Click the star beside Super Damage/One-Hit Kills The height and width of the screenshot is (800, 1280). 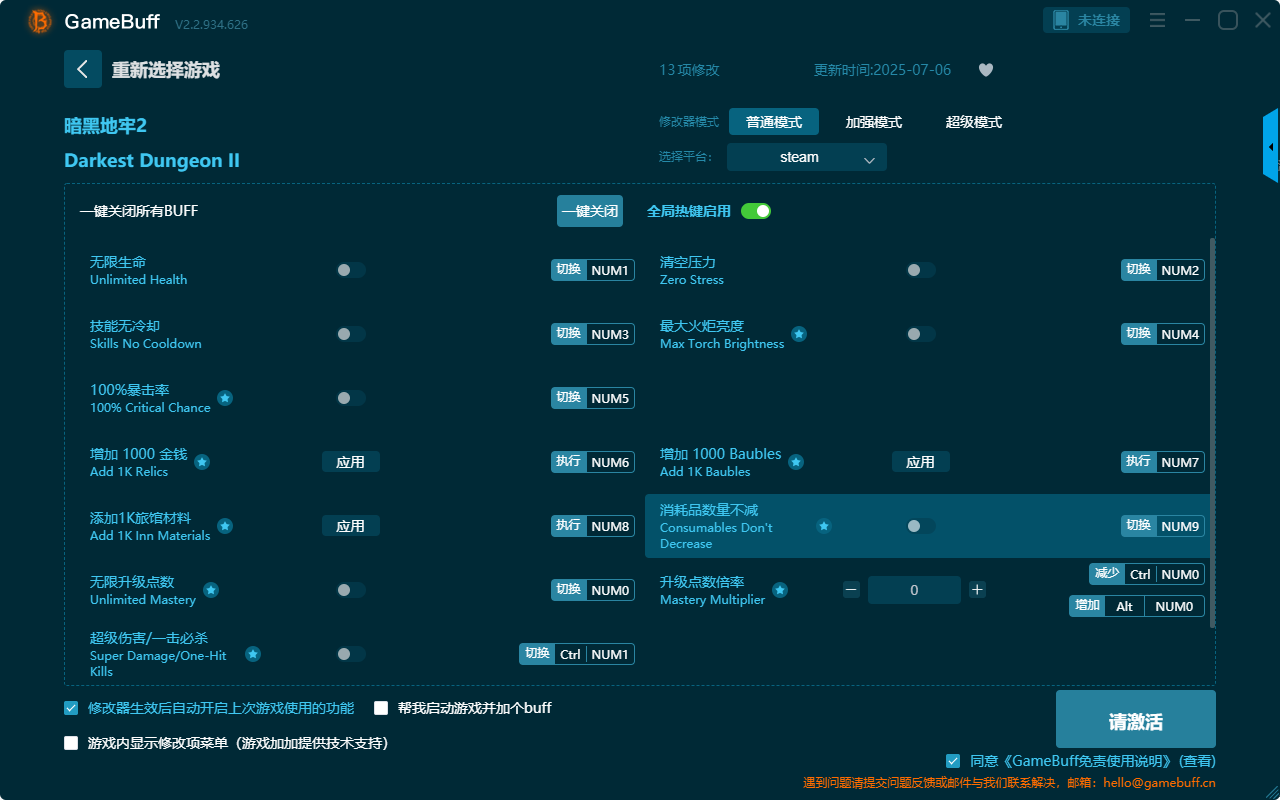(x=253, y=654)
